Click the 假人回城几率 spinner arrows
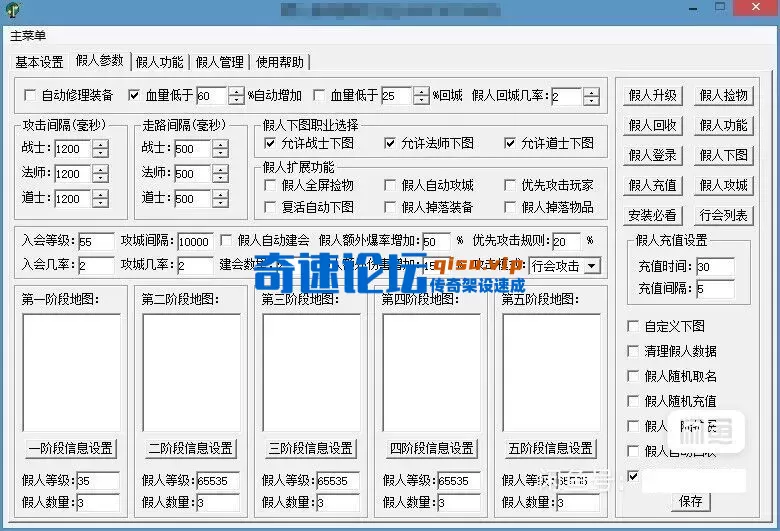The height and width of the screenshot is (531, 780). tap(591, 96)
